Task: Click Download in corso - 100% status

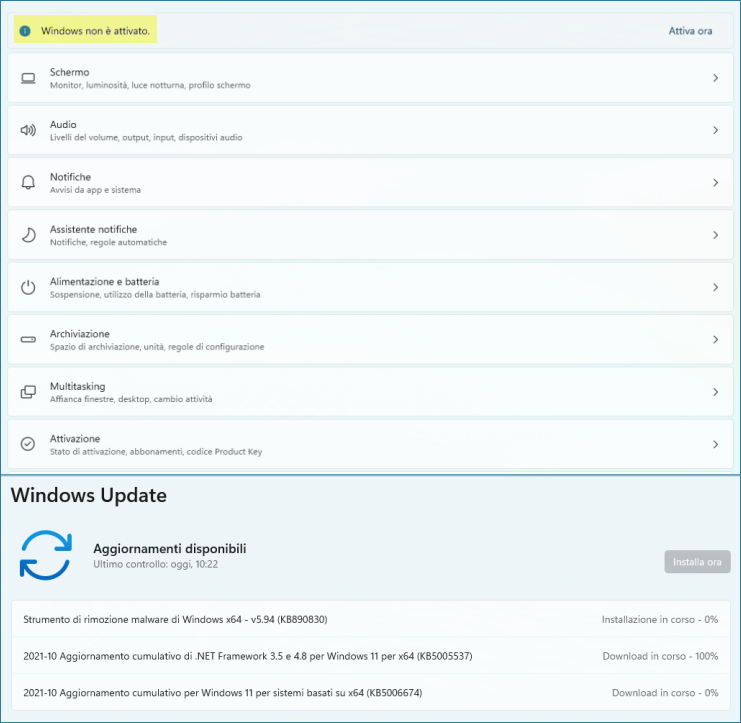Action: (660, 656)
